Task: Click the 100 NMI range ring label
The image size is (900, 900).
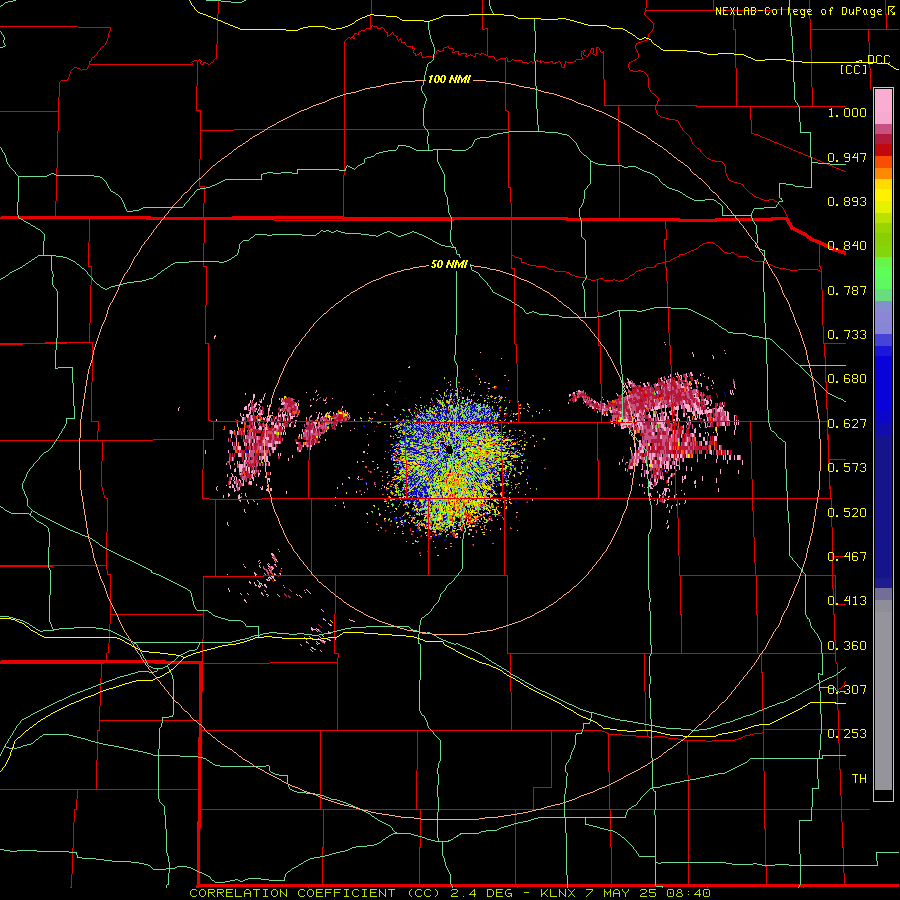Action: coord(449,79)
